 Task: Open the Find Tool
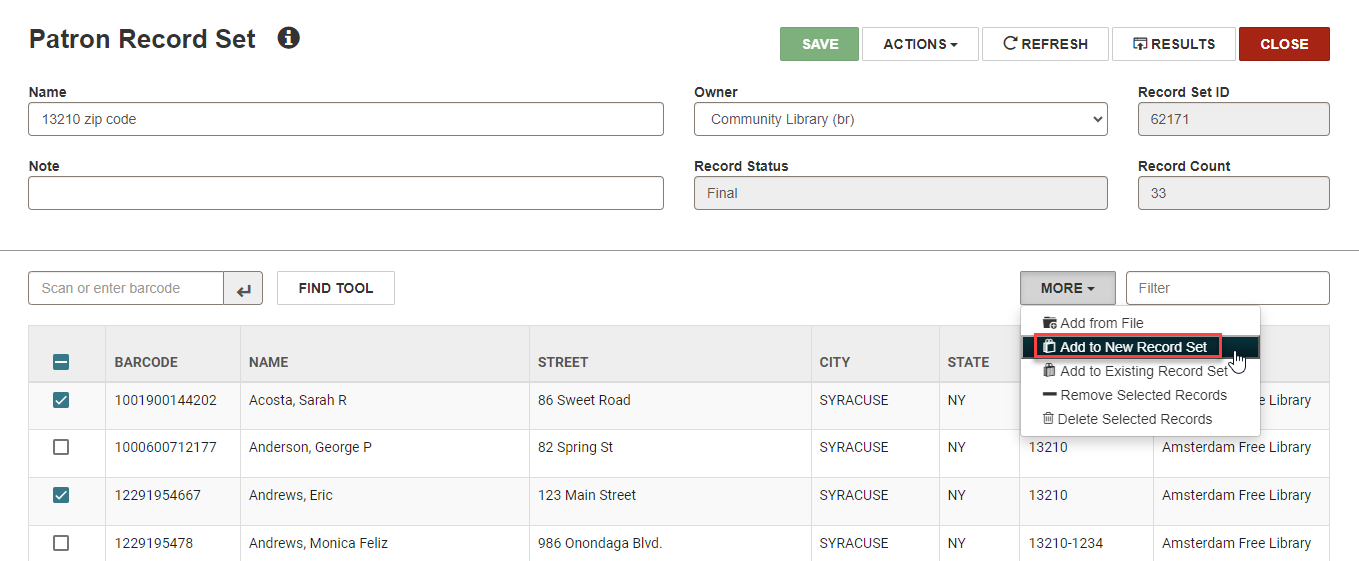point(336,288)
